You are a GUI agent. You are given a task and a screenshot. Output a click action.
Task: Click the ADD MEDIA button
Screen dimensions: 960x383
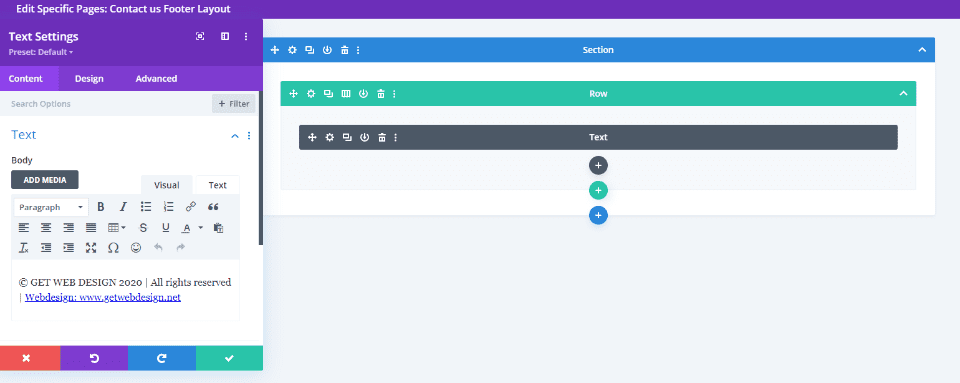[45, 180]
